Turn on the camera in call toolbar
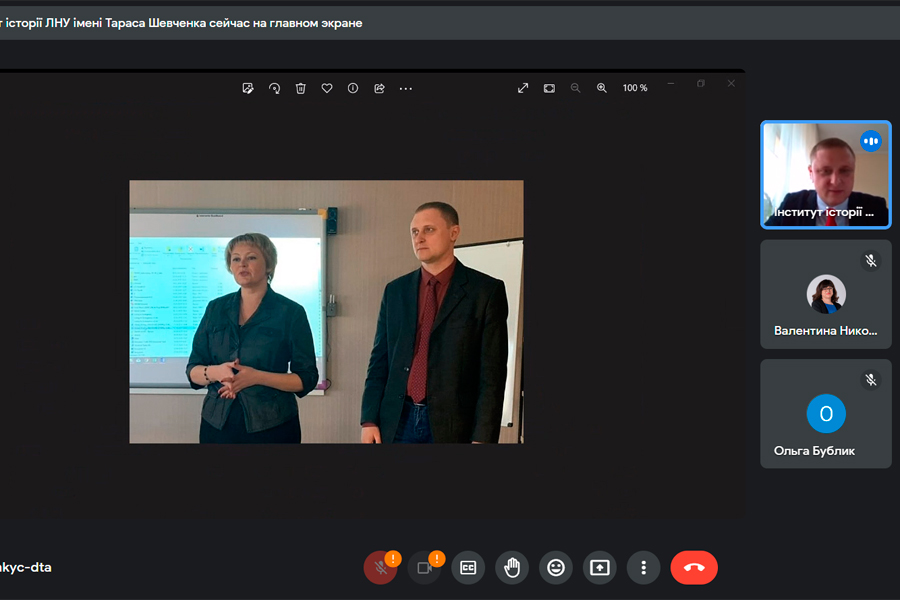The image size is (900, 600). pyautogui.click(x=424, y=568)
